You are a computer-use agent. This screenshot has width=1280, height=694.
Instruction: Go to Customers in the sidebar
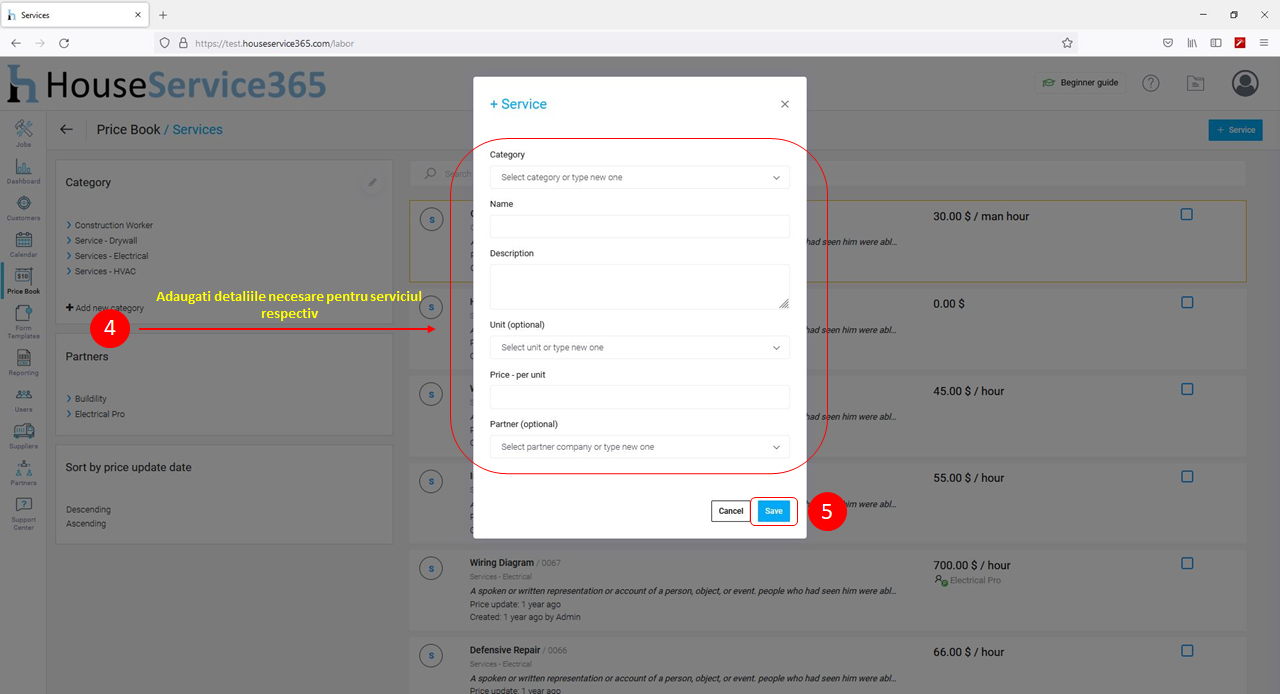coord(23,206)
